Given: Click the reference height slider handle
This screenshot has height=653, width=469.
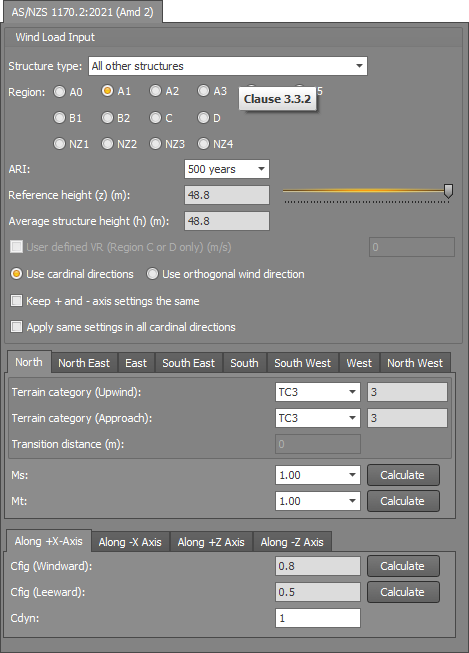Looking at the screenshot, I should point(448,191).
